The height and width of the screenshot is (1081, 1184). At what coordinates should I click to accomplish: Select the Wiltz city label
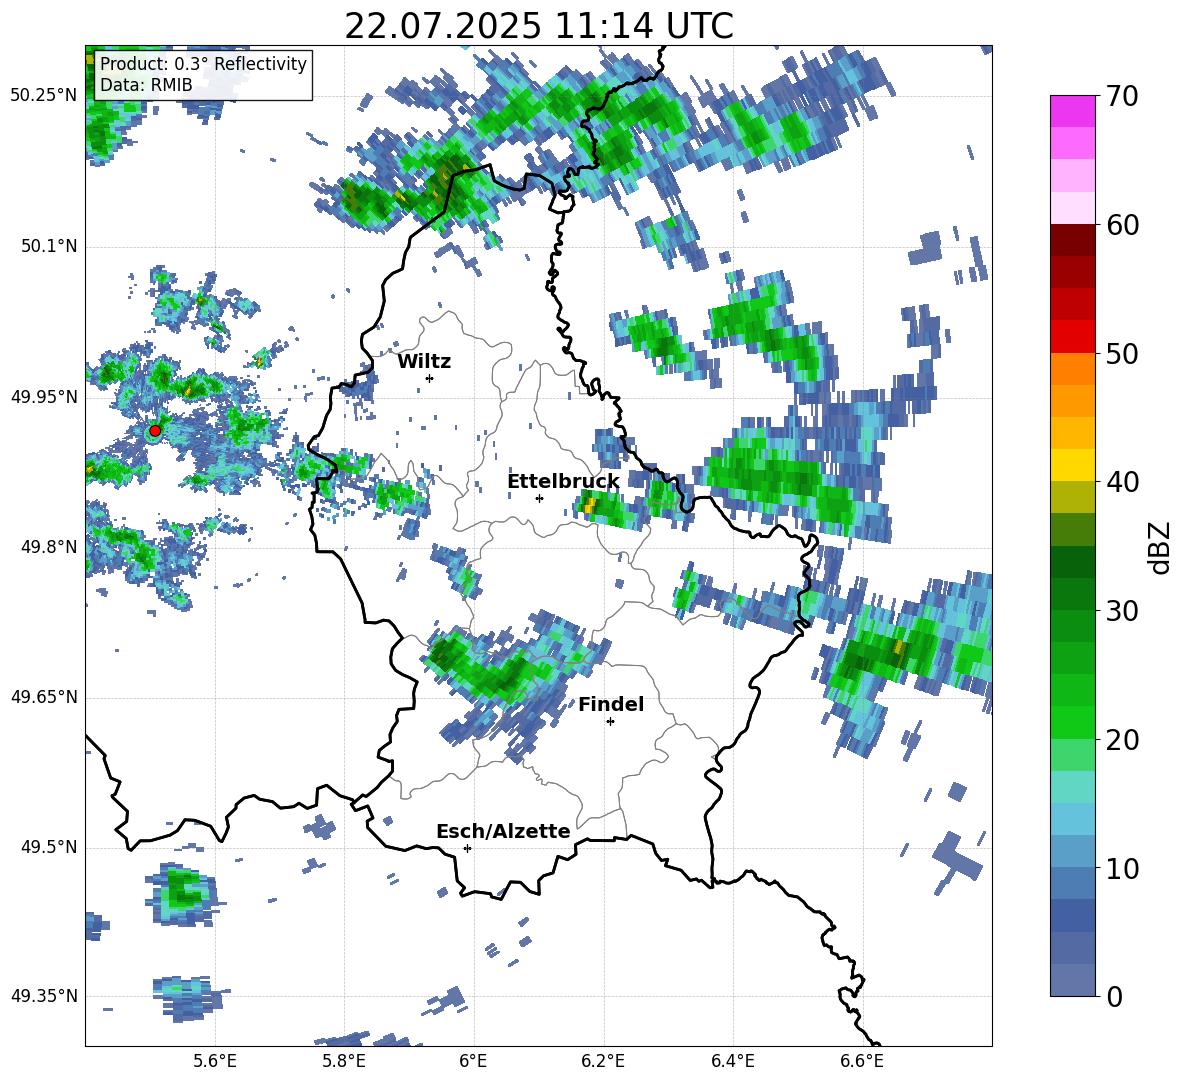click(x=424, y=362)
